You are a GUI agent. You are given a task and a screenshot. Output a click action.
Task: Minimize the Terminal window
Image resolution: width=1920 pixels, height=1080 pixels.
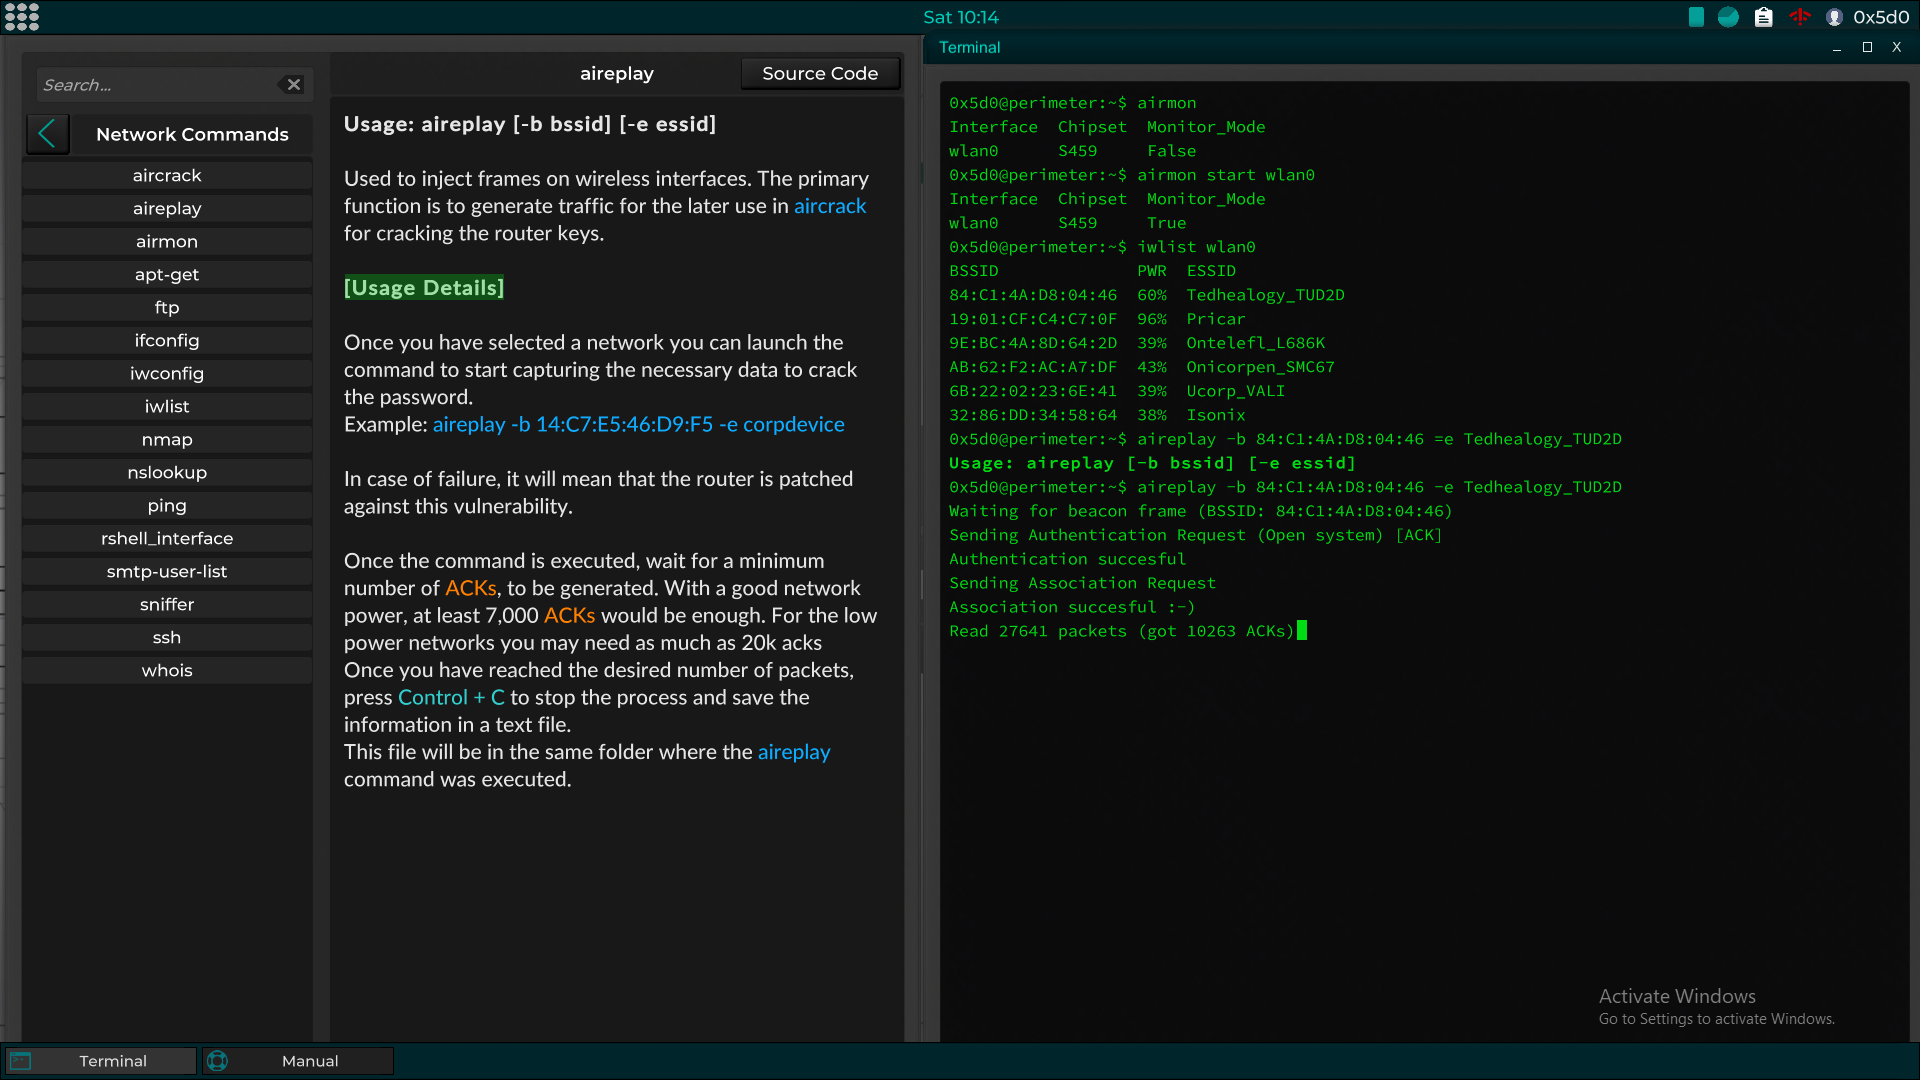click(1837, 48)
